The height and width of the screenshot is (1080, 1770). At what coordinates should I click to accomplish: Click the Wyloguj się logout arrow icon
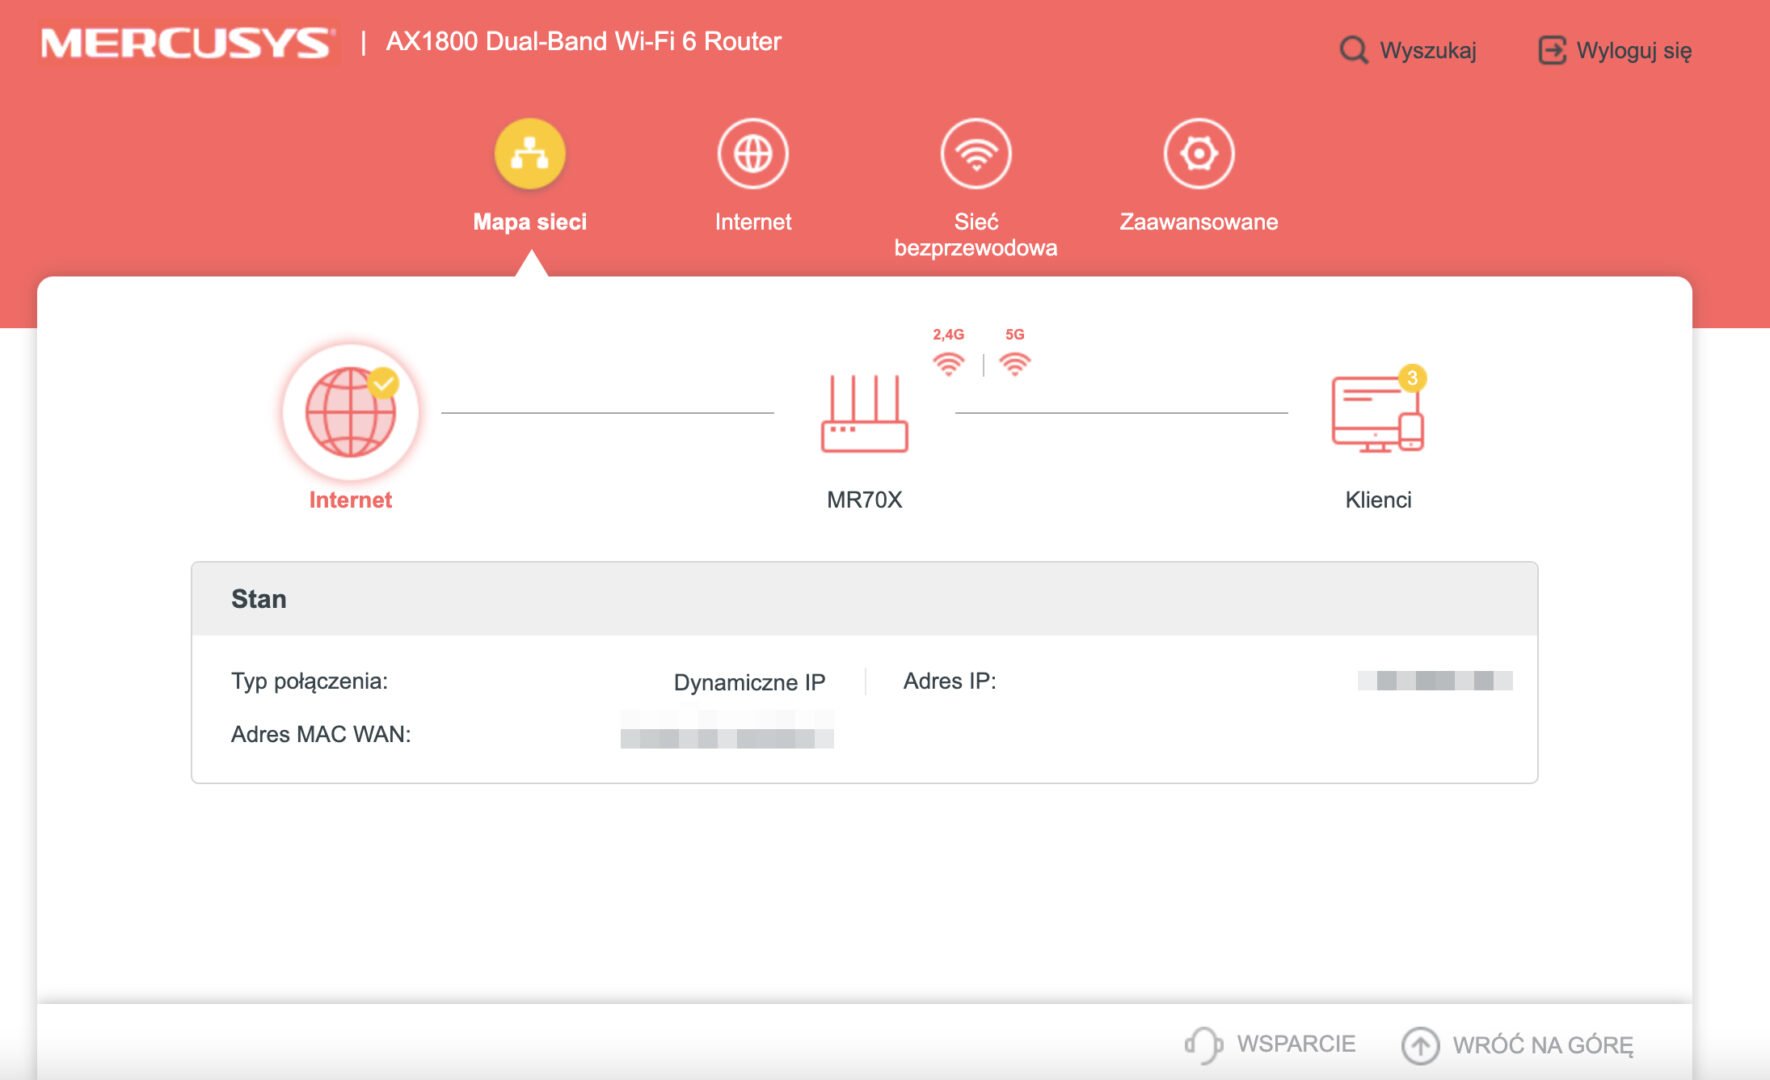tap(1551, 50)
